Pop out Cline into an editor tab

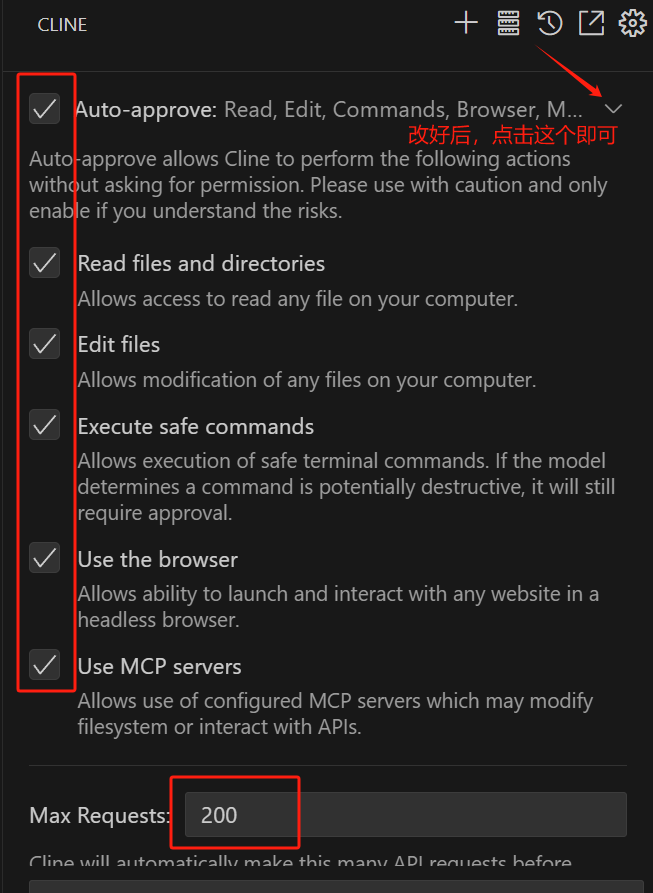pos(591,23)
